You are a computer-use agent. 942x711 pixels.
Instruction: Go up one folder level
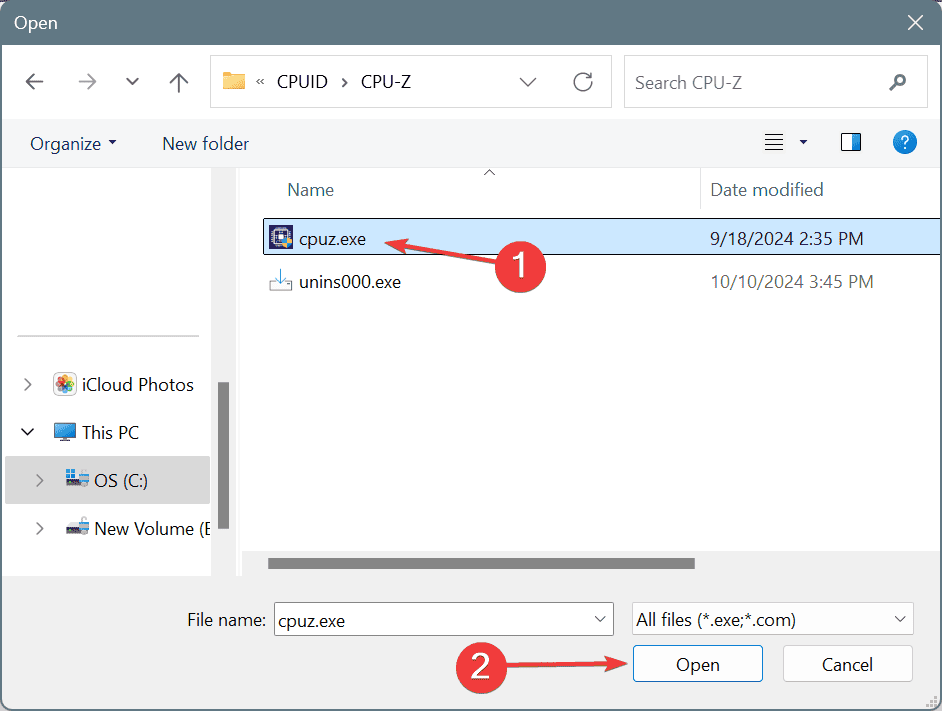(178, 82)
